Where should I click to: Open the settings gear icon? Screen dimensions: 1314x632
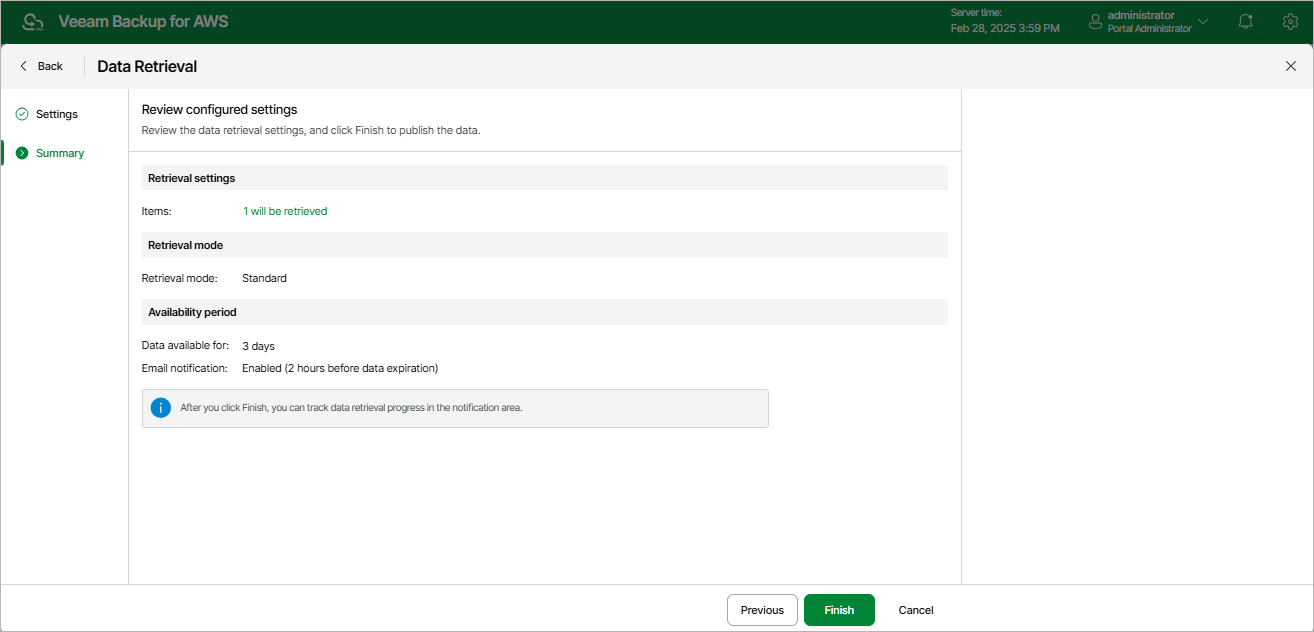pyautogui.click(x=1290, y=21)
